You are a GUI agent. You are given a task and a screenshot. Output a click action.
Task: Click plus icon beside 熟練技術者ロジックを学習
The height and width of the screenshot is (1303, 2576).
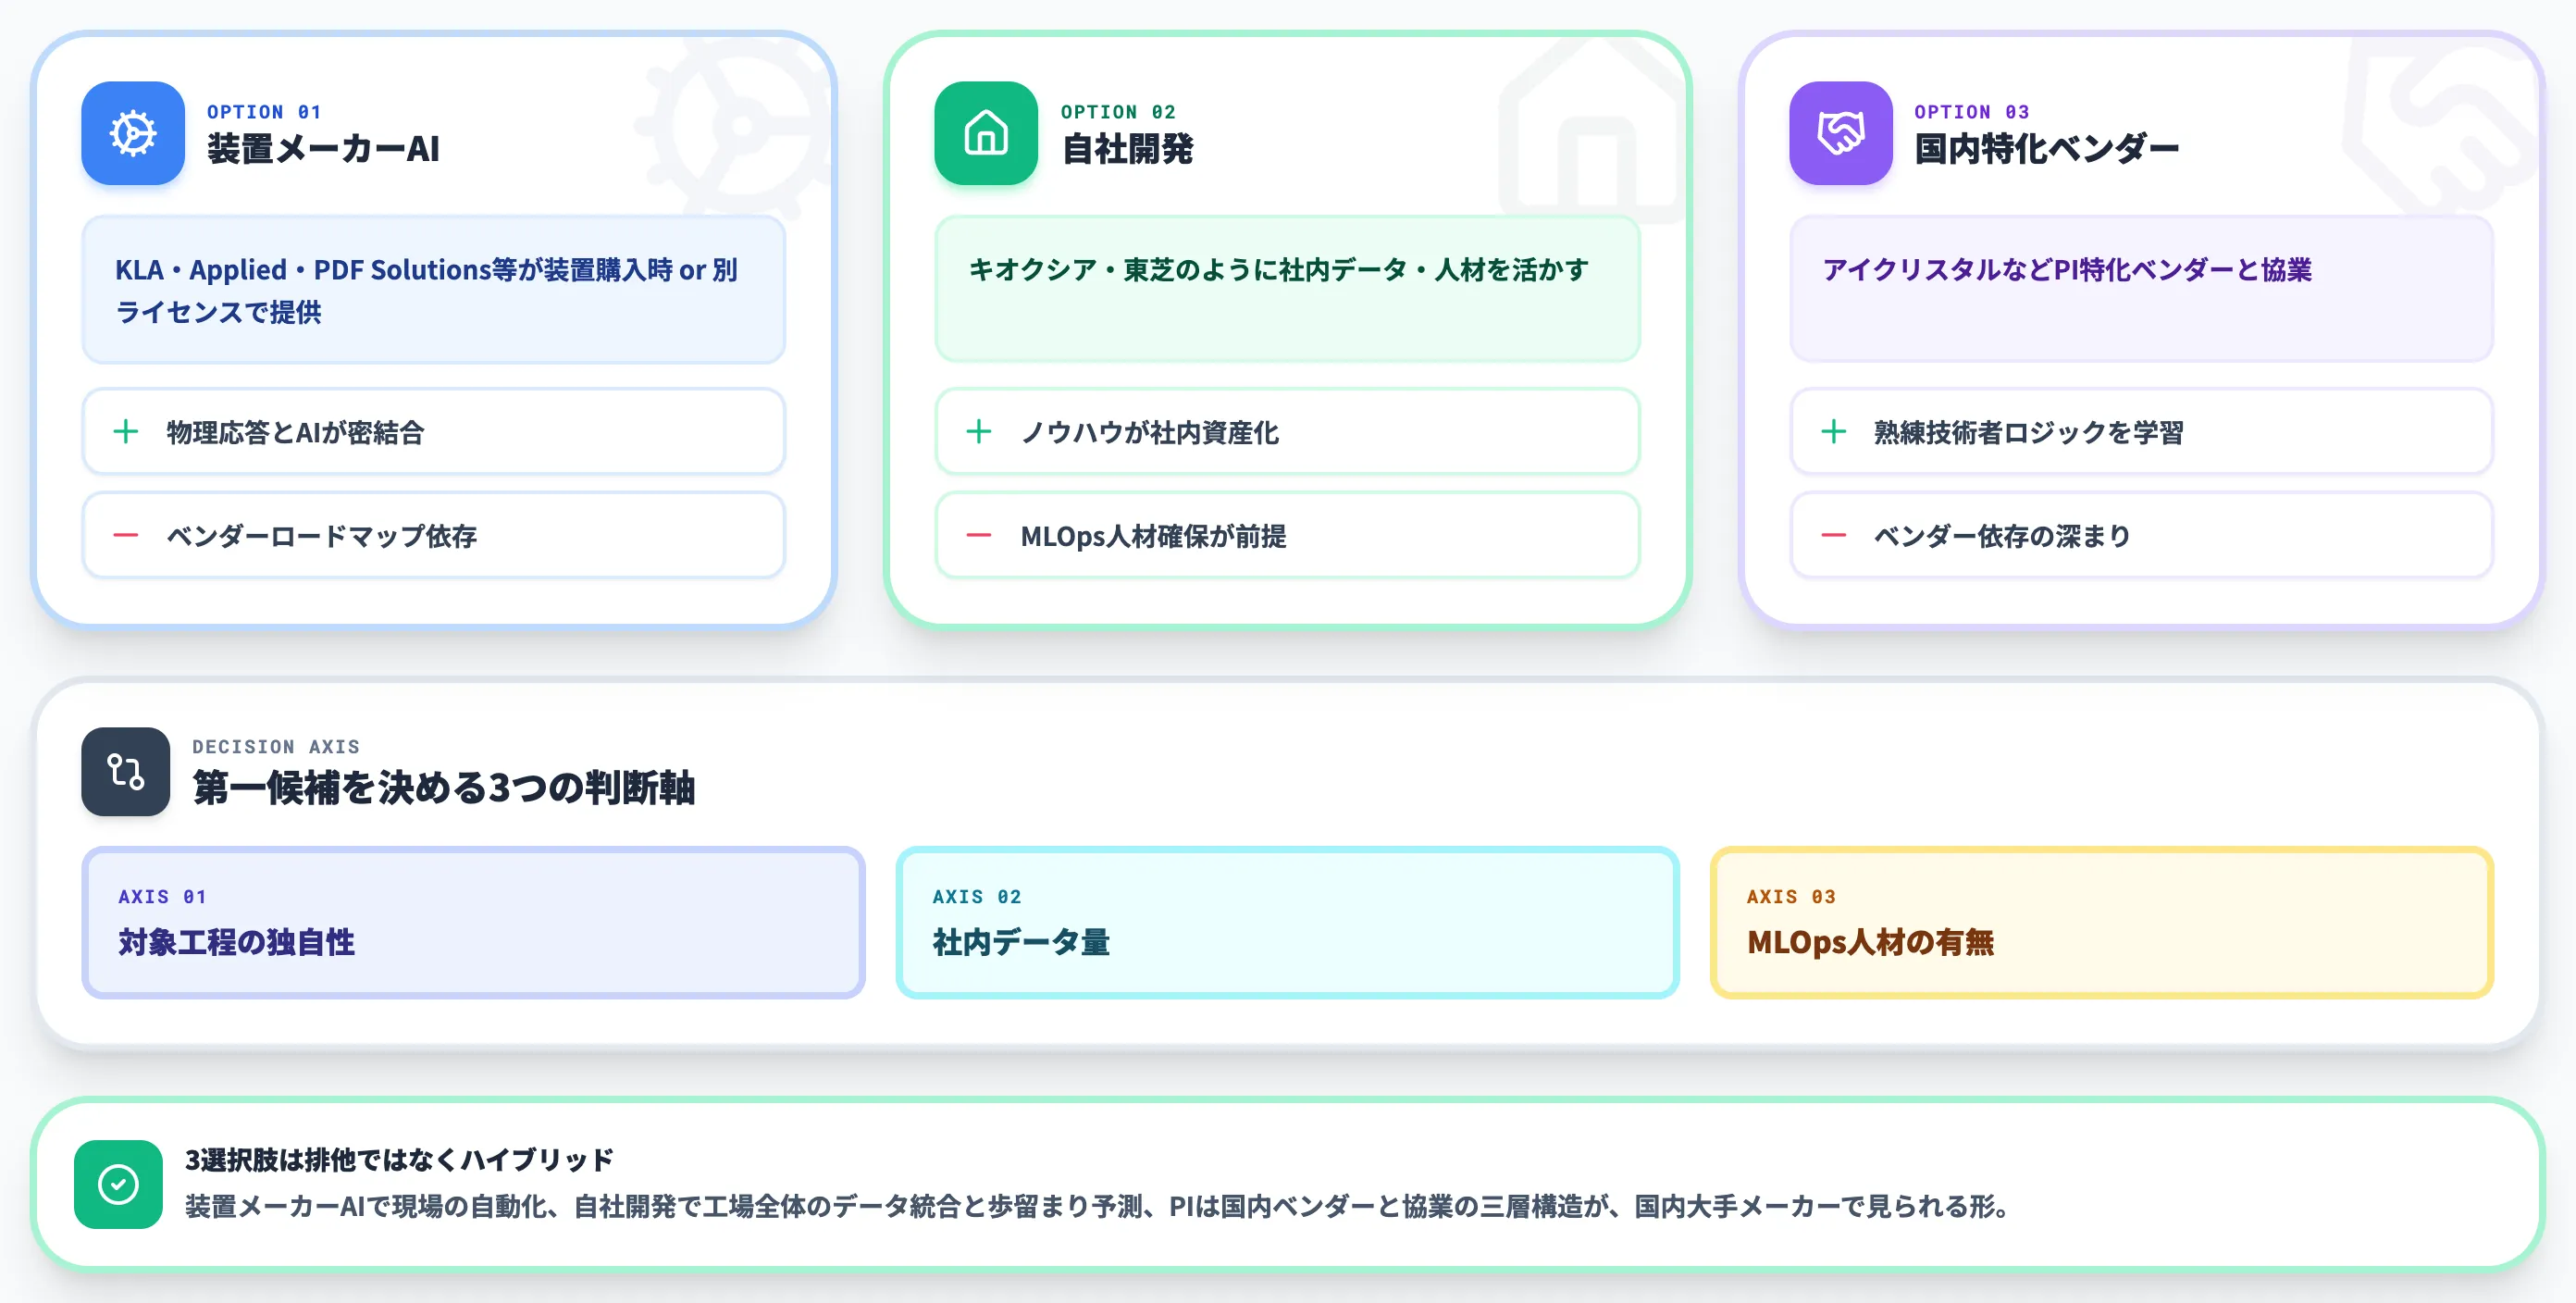coord(1833,432)
